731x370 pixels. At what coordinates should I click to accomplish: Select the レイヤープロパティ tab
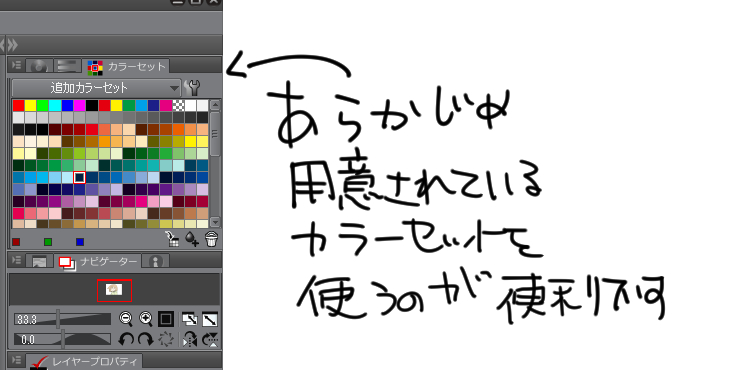coord(84,362)
